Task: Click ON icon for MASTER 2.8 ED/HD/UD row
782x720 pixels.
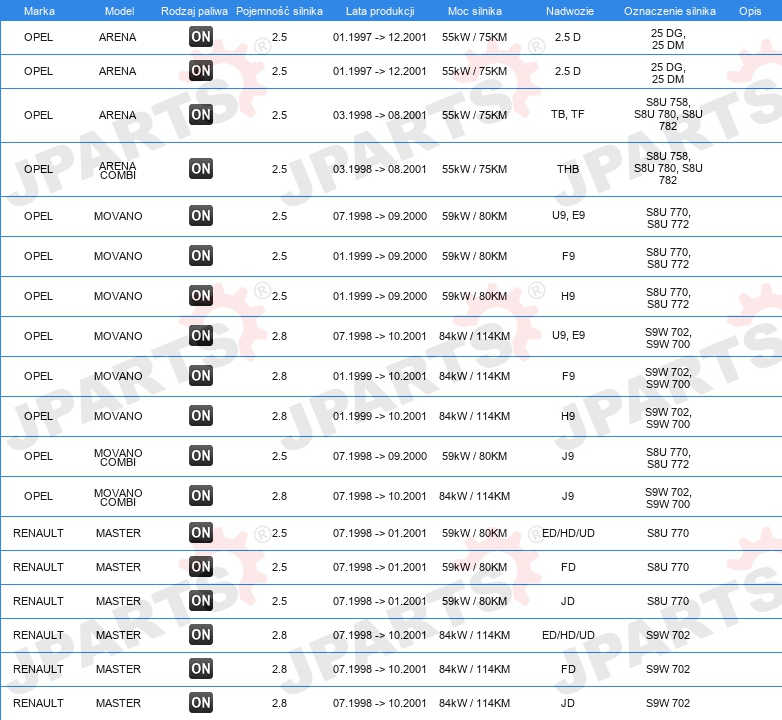Action: pyautogui.click(x=201, y=635)
